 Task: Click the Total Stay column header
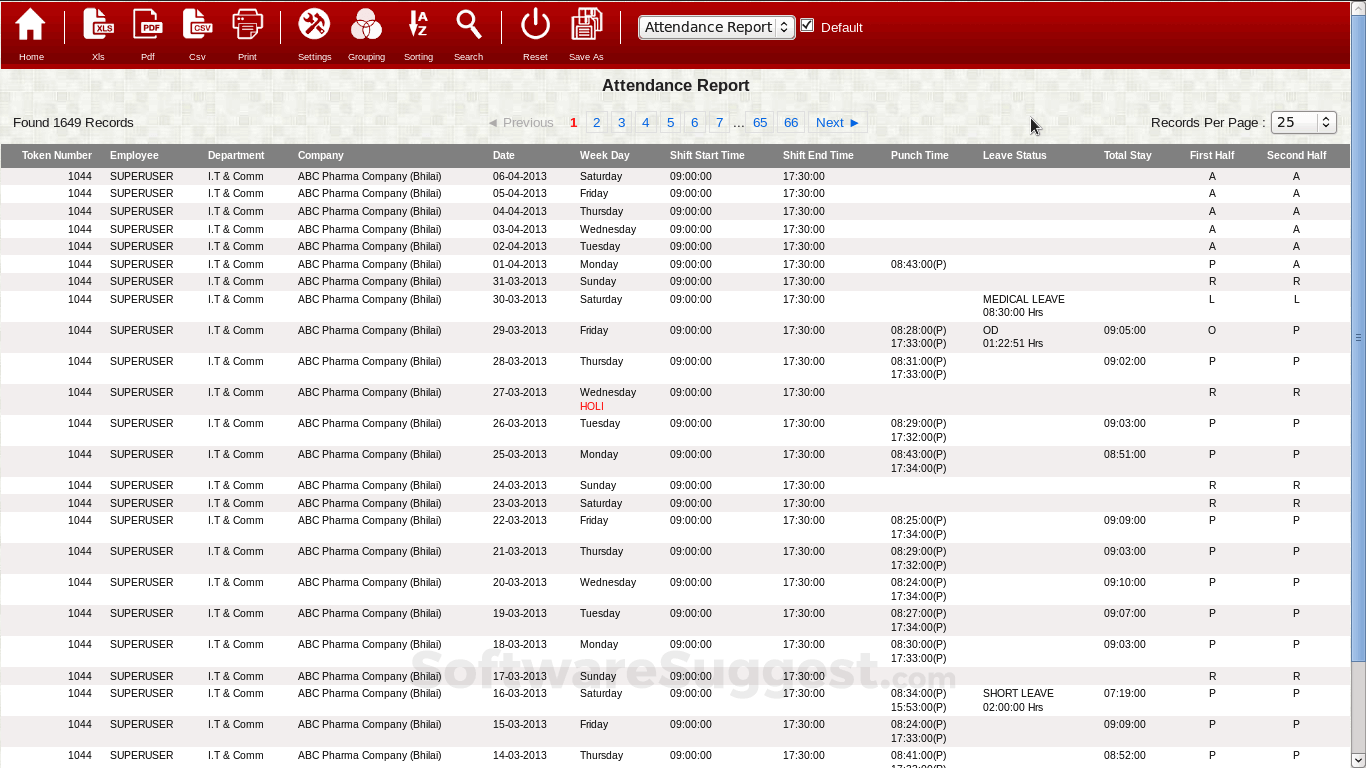(1128, 155)
